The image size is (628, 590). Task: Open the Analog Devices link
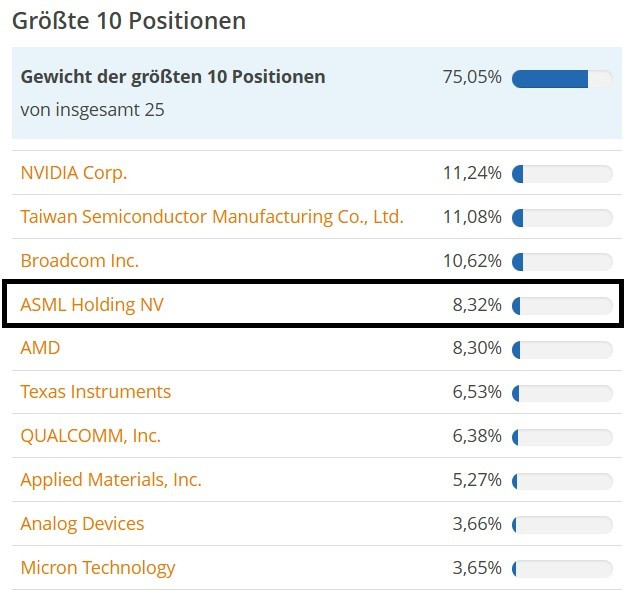[x=83, y=524]
